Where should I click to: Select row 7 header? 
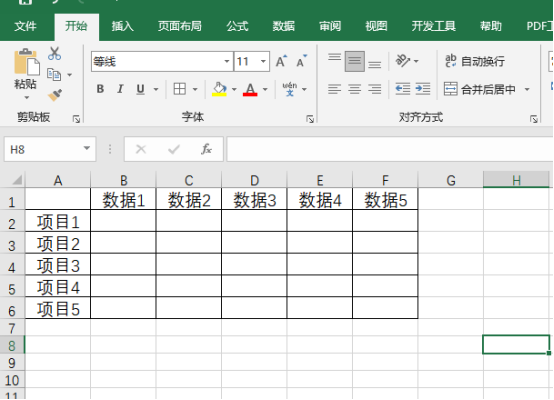12,328
